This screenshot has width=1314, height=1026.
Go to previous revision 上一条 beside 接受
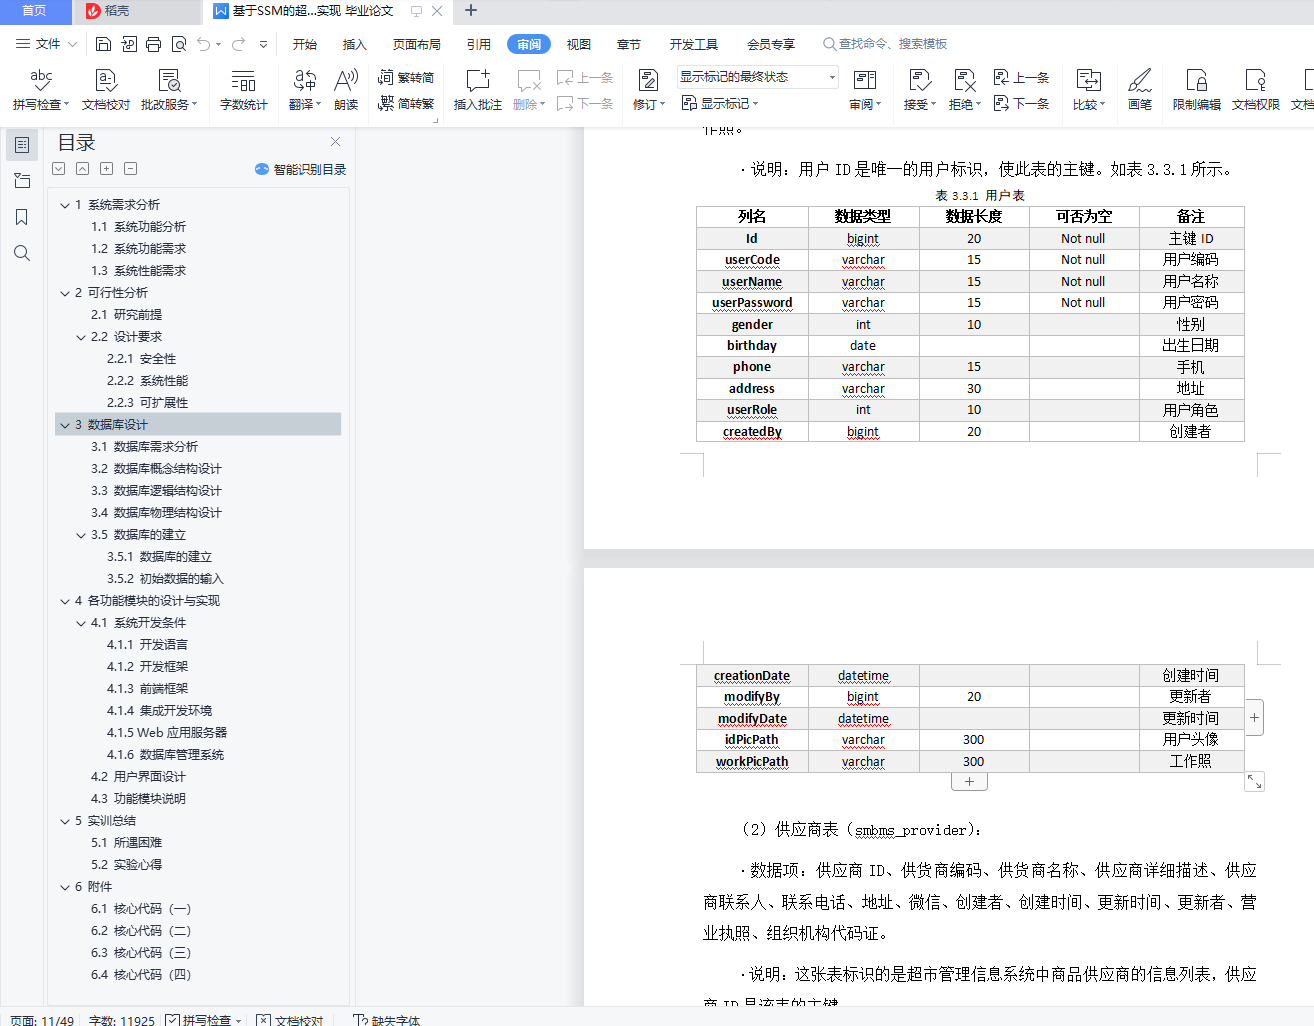pyautogui.click(x=1021, y=77)
